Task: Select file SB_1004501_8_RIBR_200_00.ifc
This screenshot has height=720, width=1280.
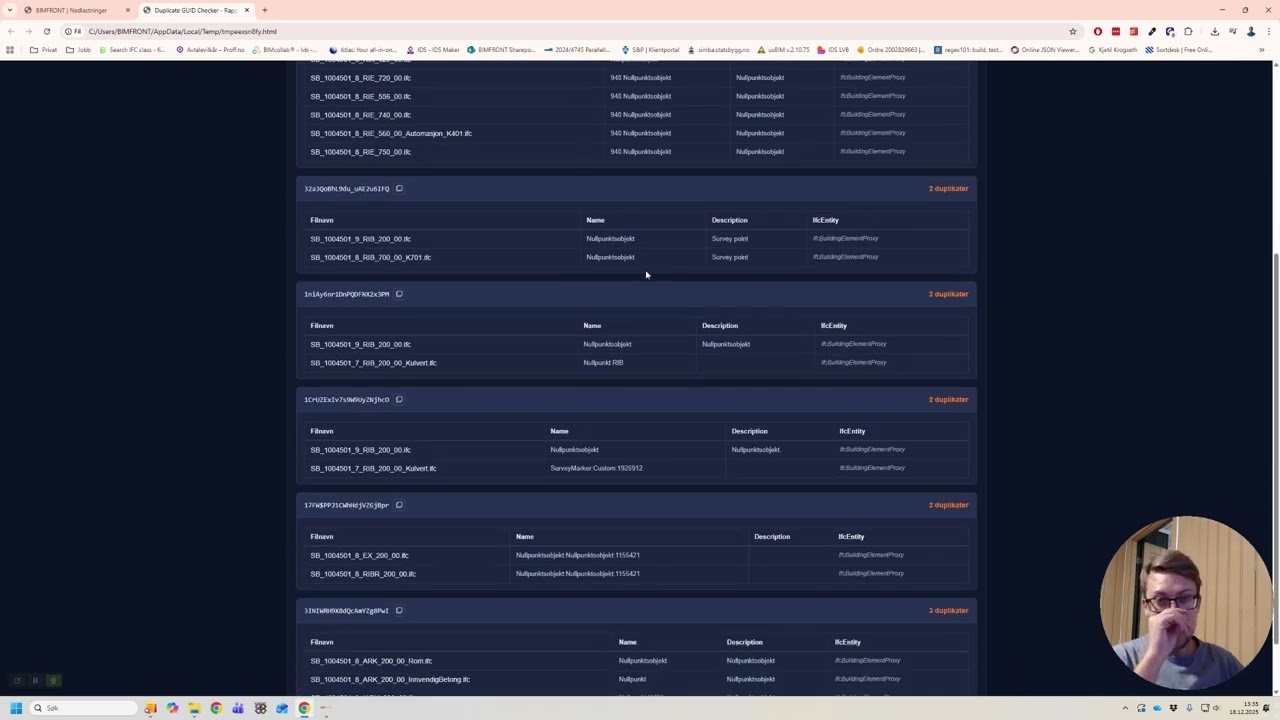Action: 363,574
